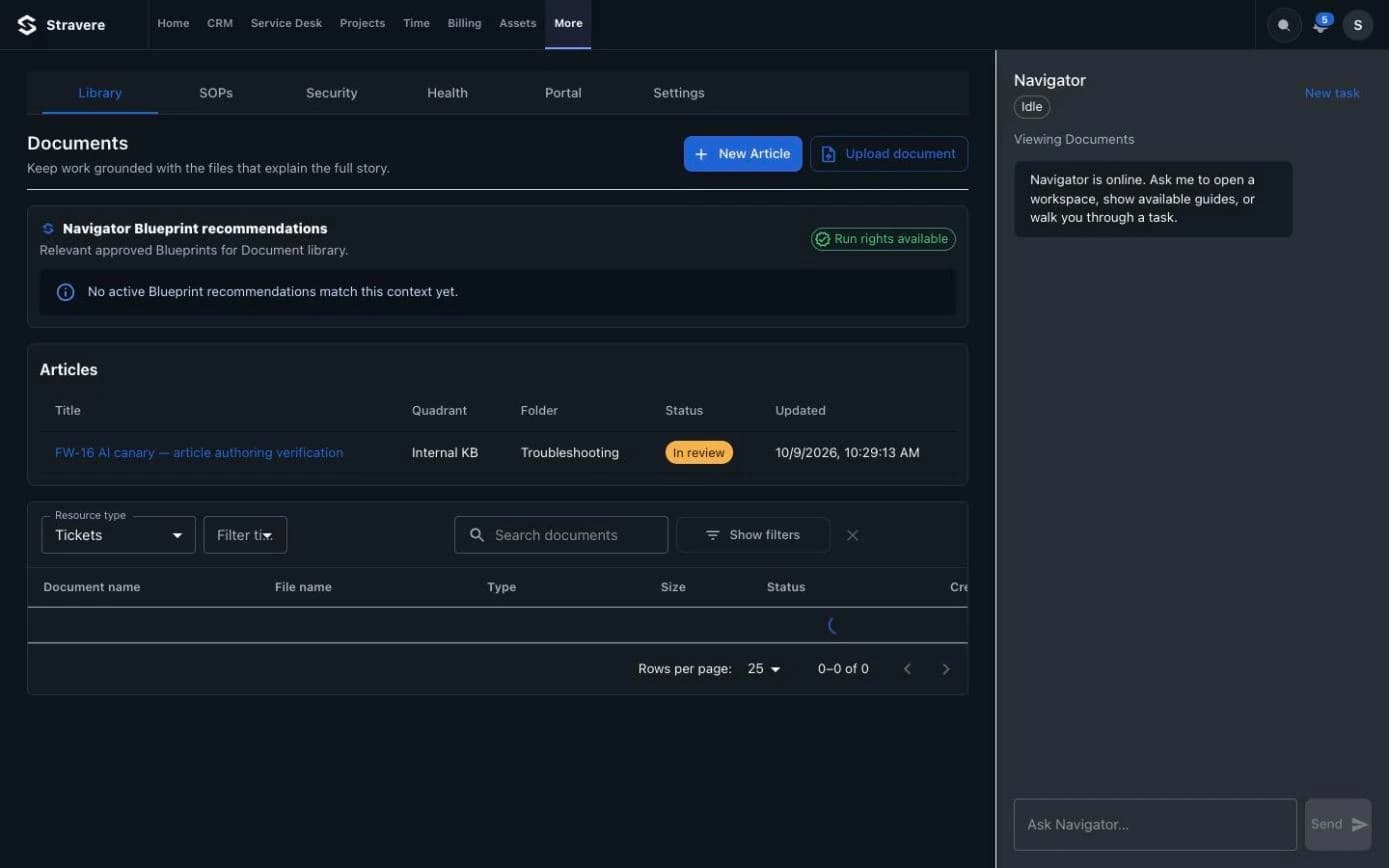This screenshot has height=868, width=1389.
Task: Open the Projects menu
Action: click(362, 24)
